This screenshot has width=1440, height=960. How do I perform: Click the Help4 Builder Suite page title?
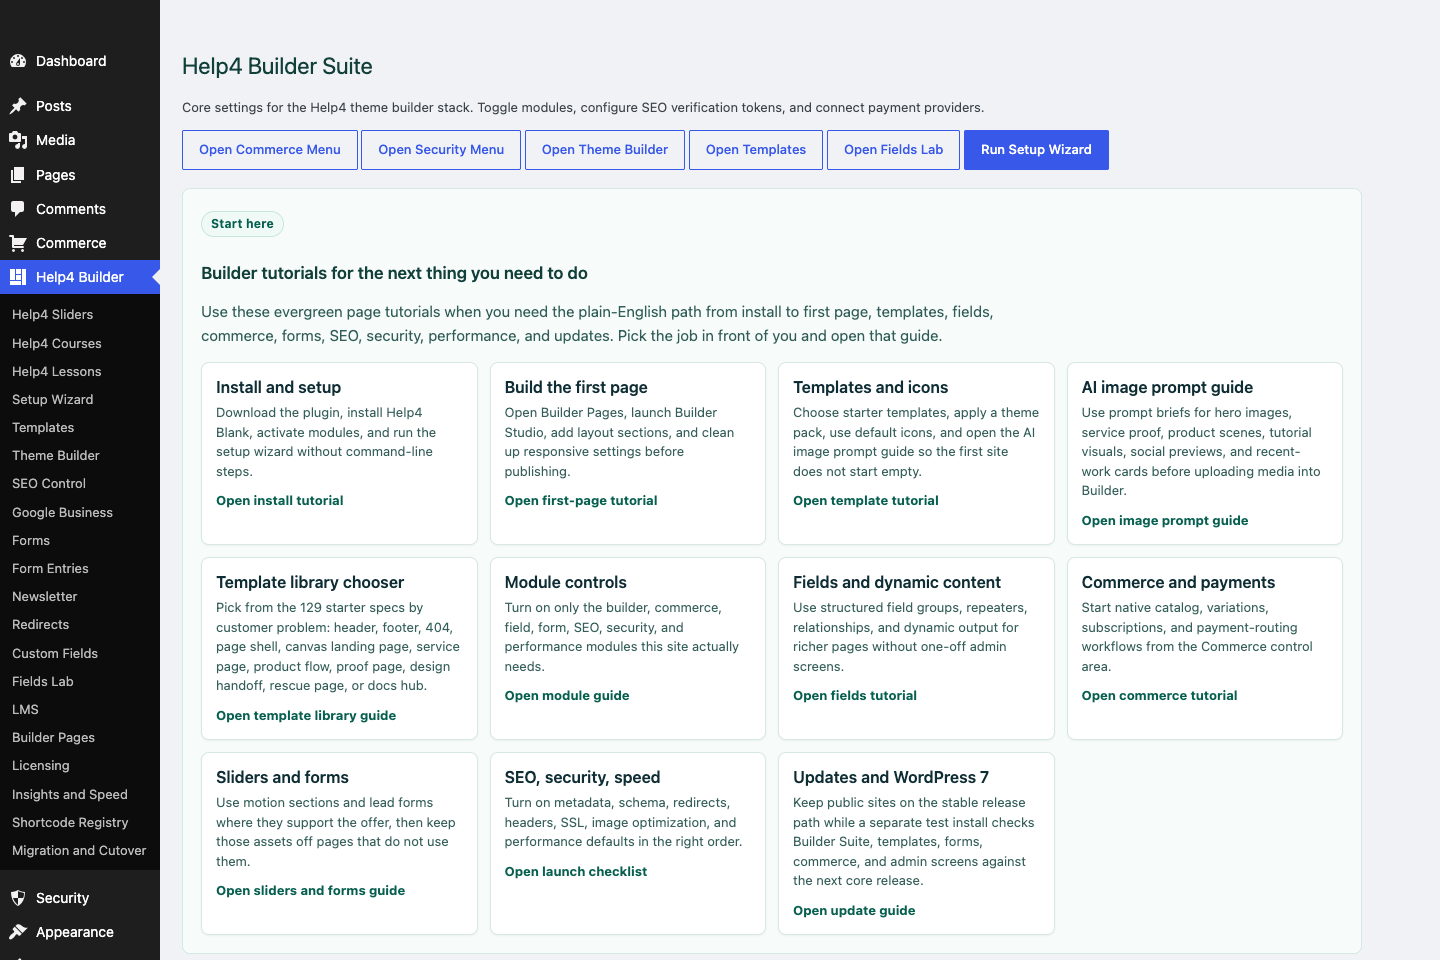coord(277,66)
